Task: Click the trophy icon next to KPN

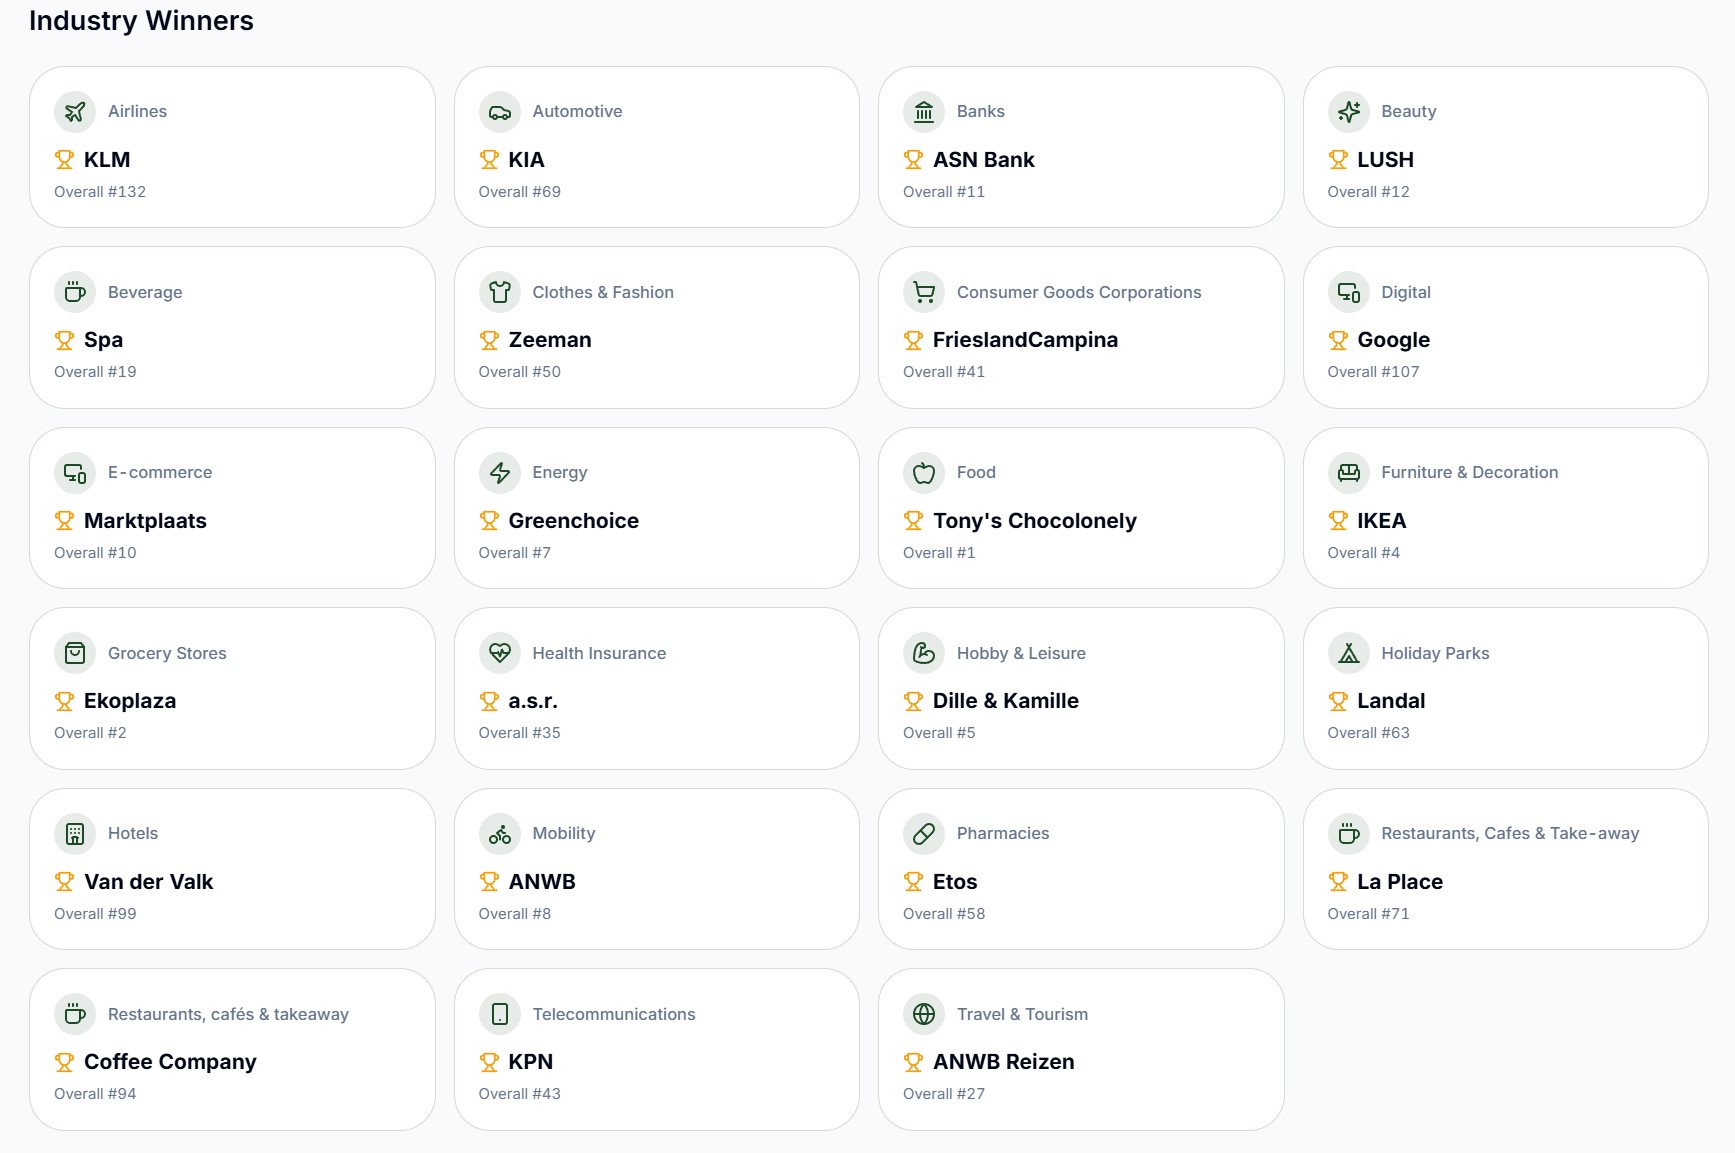Action: click(489, 1062)
